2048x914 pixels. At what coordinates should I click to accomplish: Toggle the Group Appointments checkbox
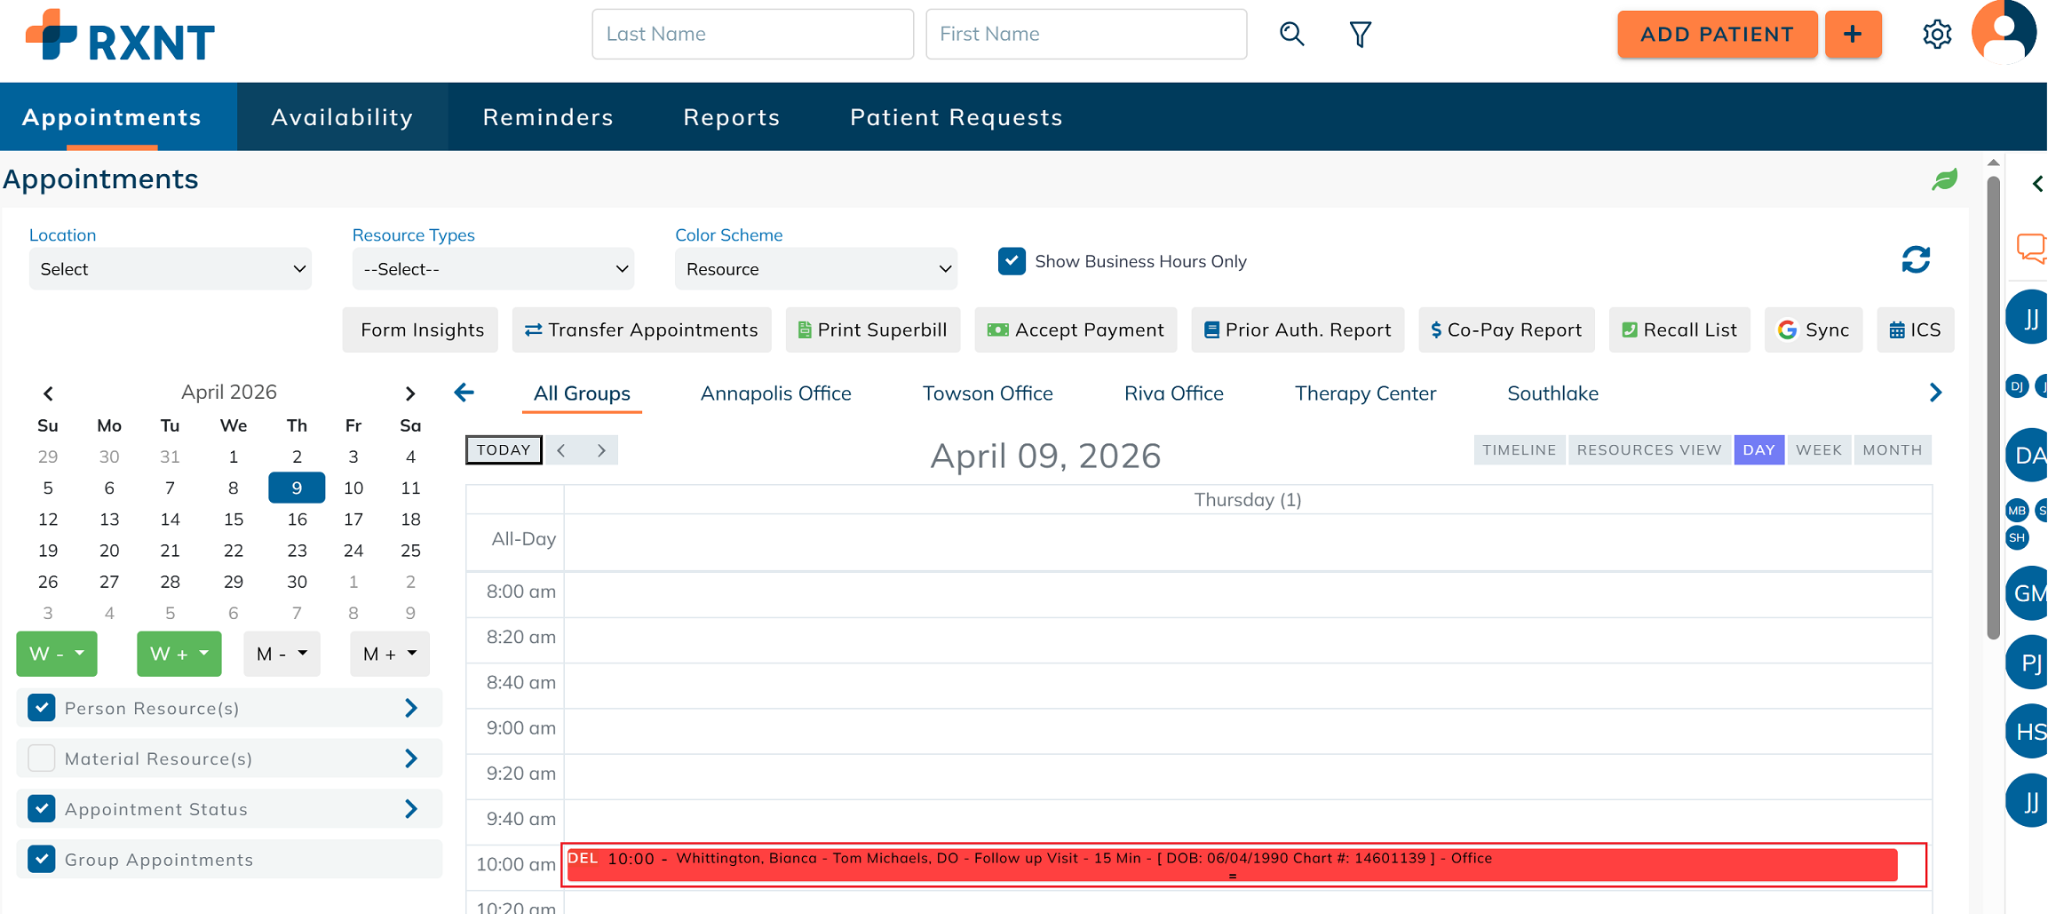point(42,859)
